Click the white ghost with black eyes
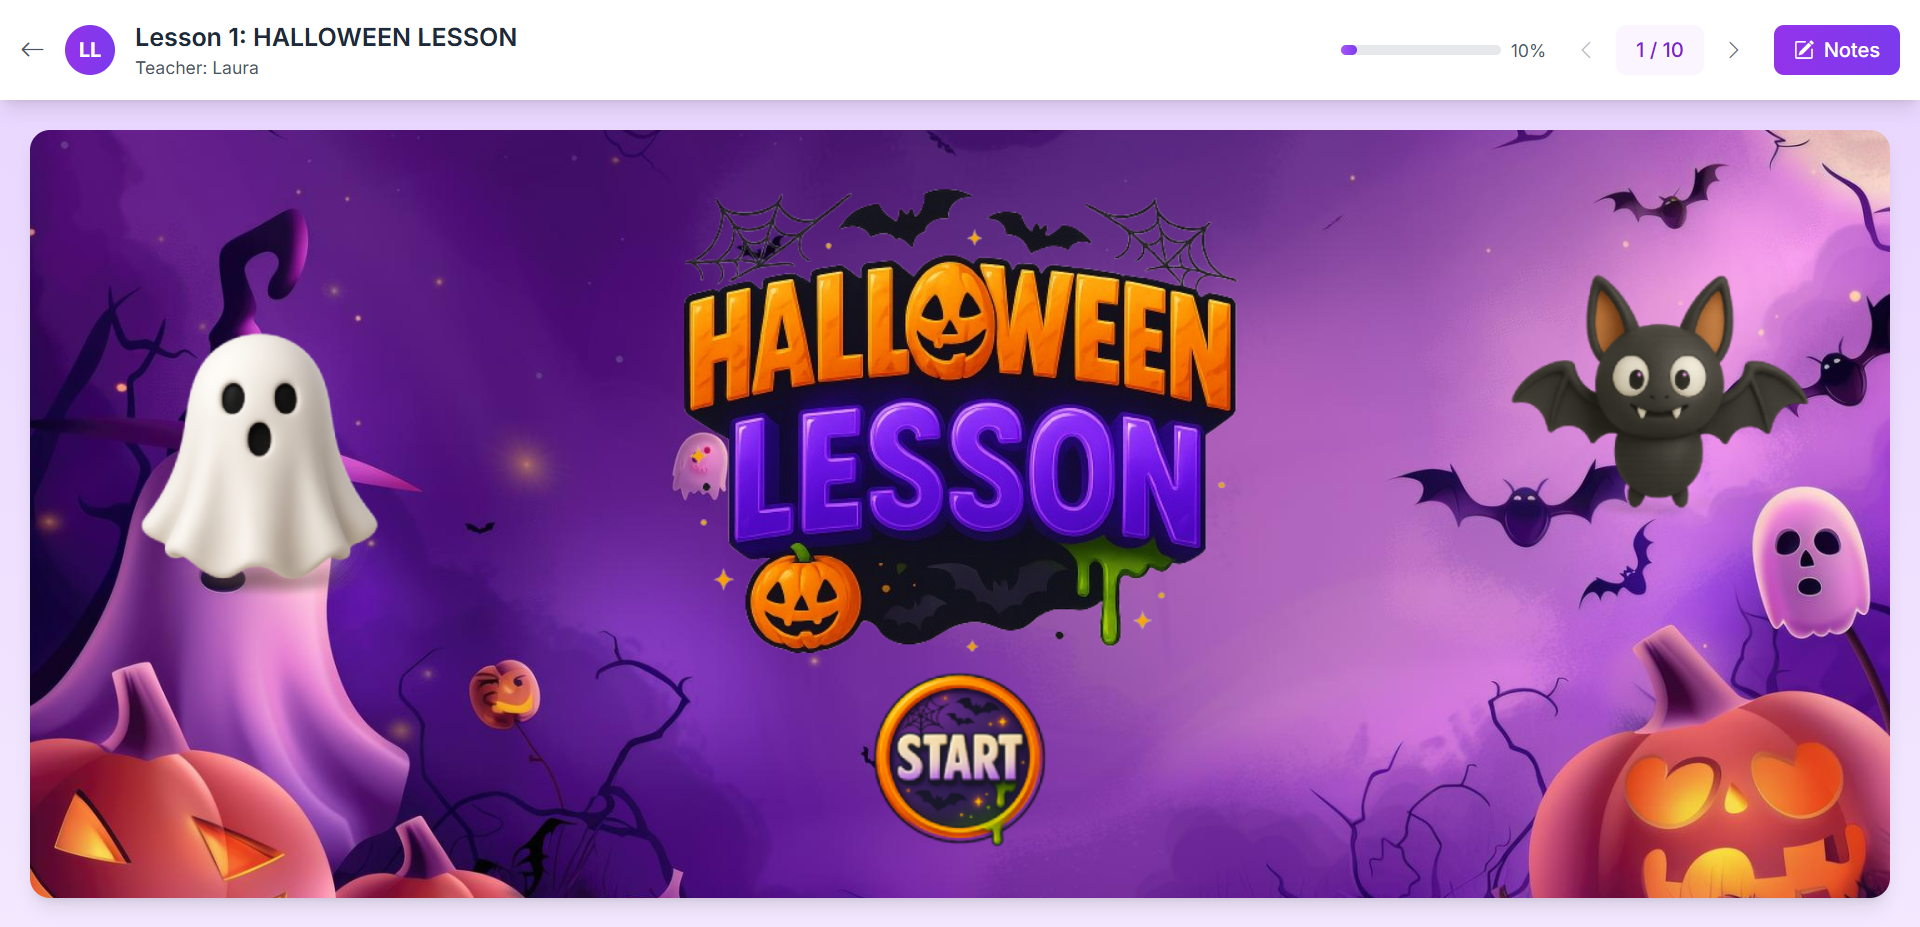 [259, 460]
